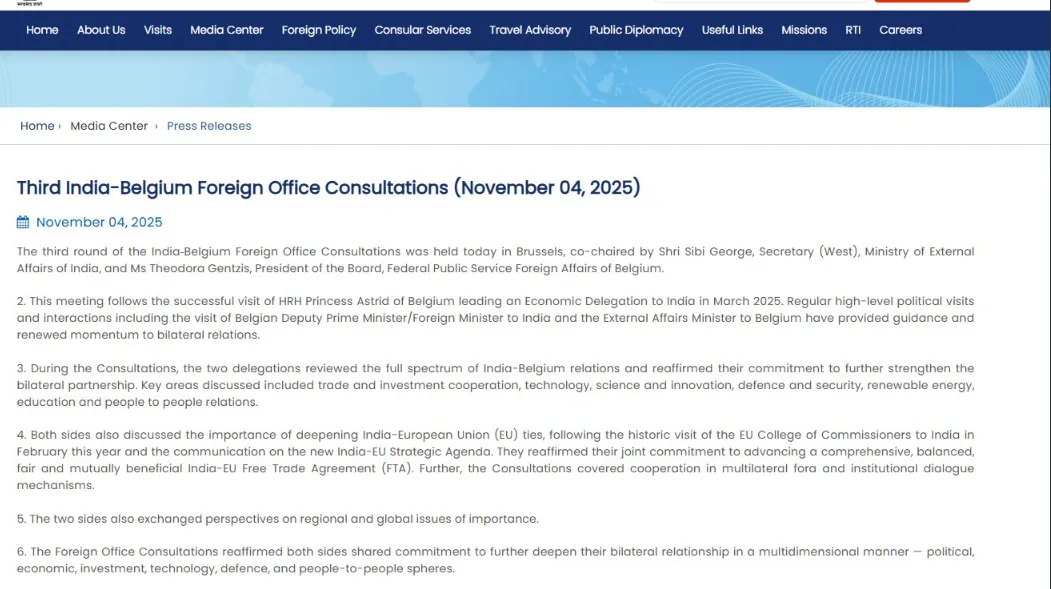This screenshot has height=589, width=1051.
Task: Go to the Foreign Policy menu
Action: (319, 30)
